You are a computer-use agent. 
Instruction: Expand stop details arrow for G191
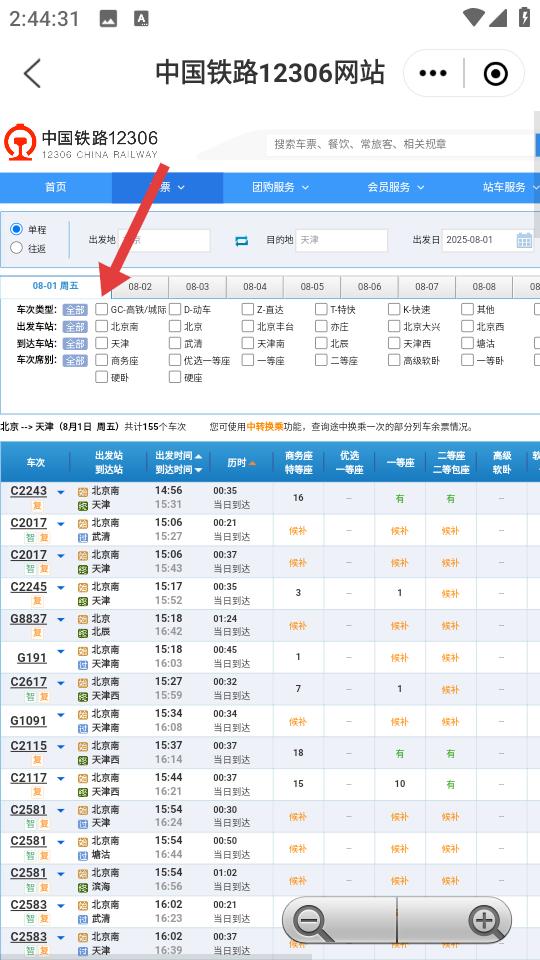coord(61,651)
